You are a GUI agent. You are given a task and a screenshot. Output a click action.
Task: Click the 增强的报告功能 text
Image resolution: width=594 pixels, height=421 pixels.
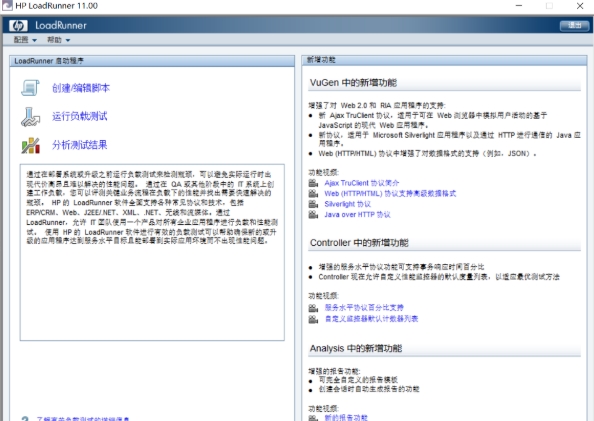(x=334, y=371)
